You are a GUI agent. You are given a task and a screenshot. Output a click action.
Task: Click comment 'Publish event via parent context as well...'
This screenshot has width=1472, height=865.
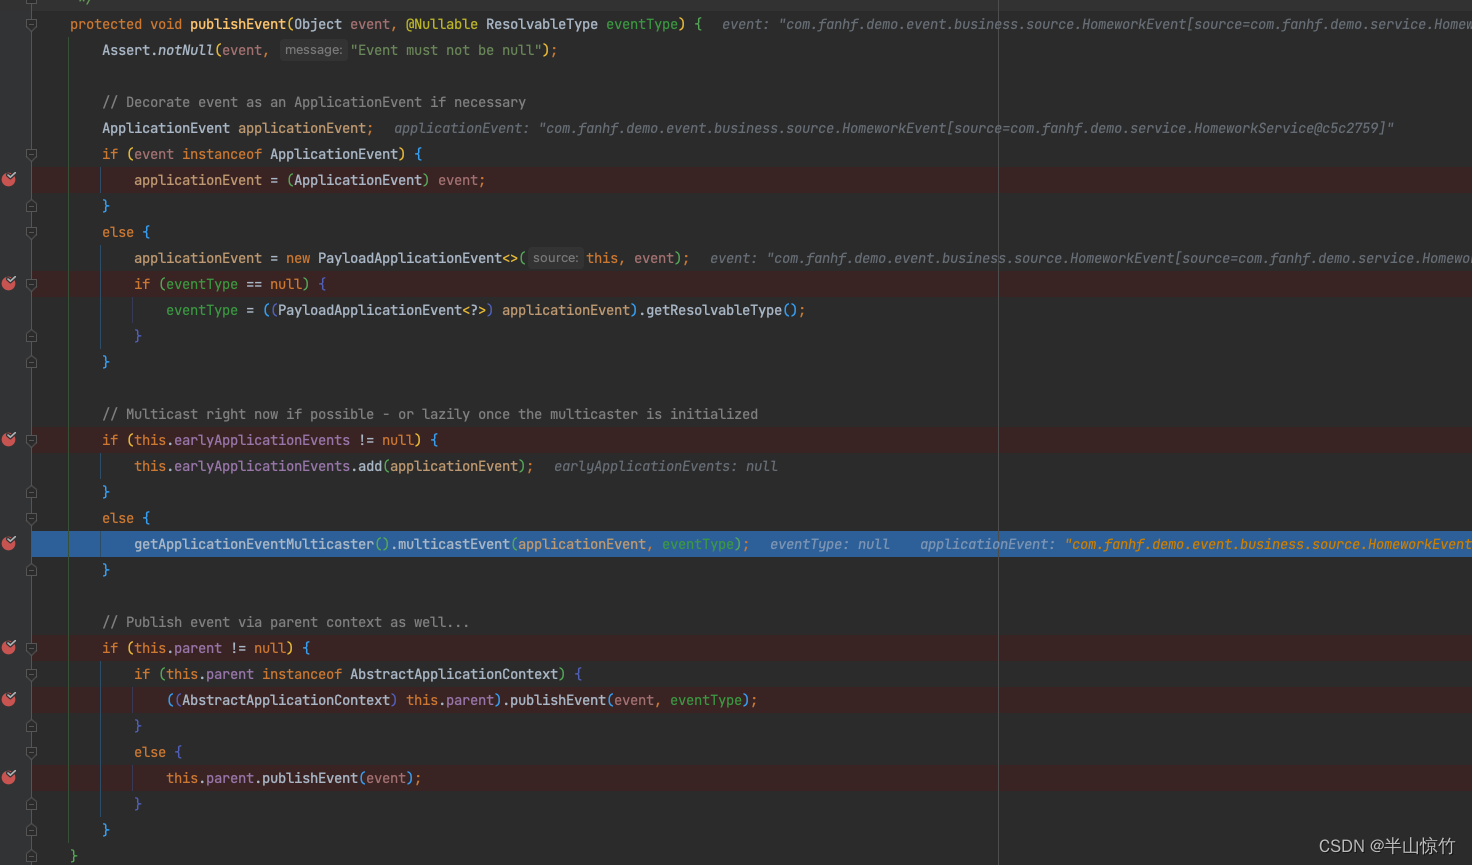point(286,622)
